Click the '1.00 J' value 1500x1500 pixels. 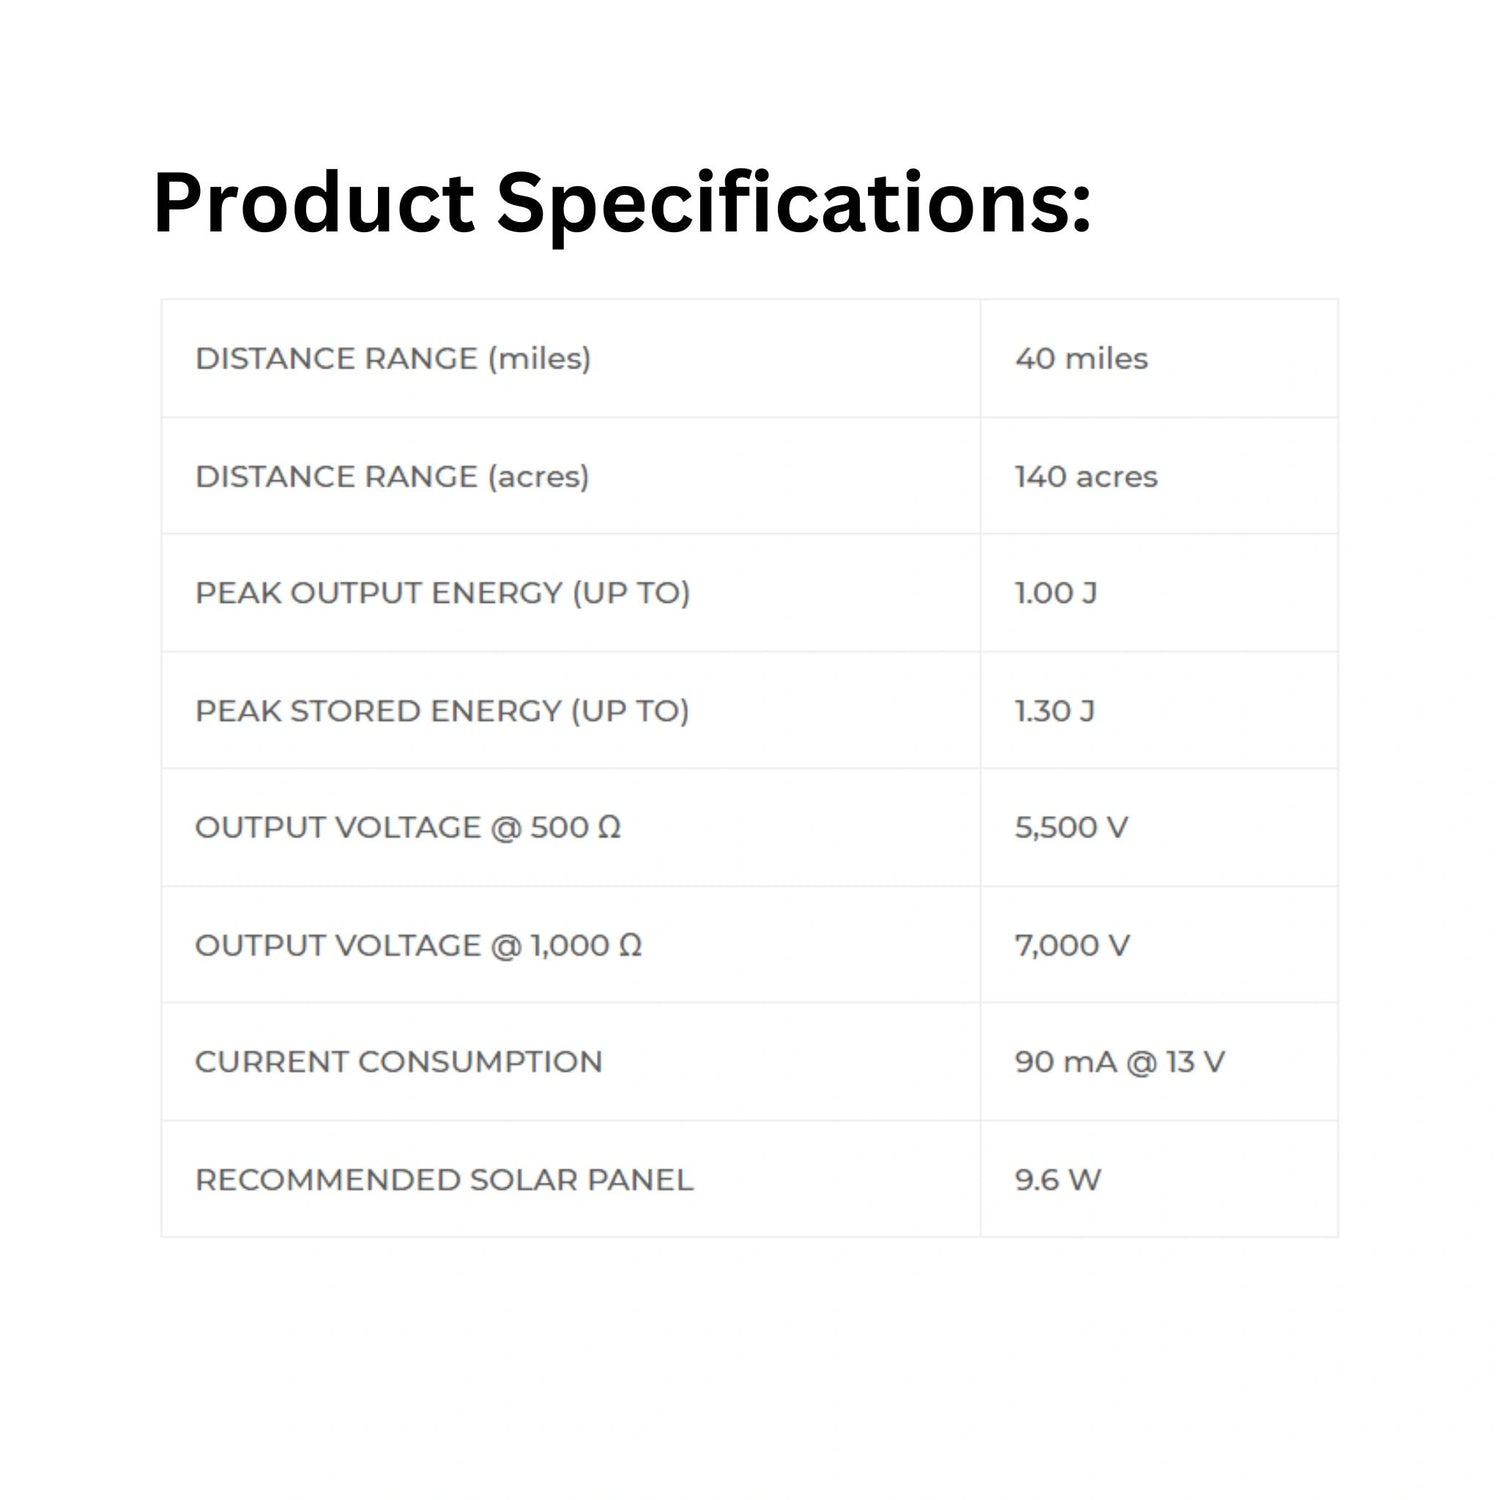tap(1056, 593)
